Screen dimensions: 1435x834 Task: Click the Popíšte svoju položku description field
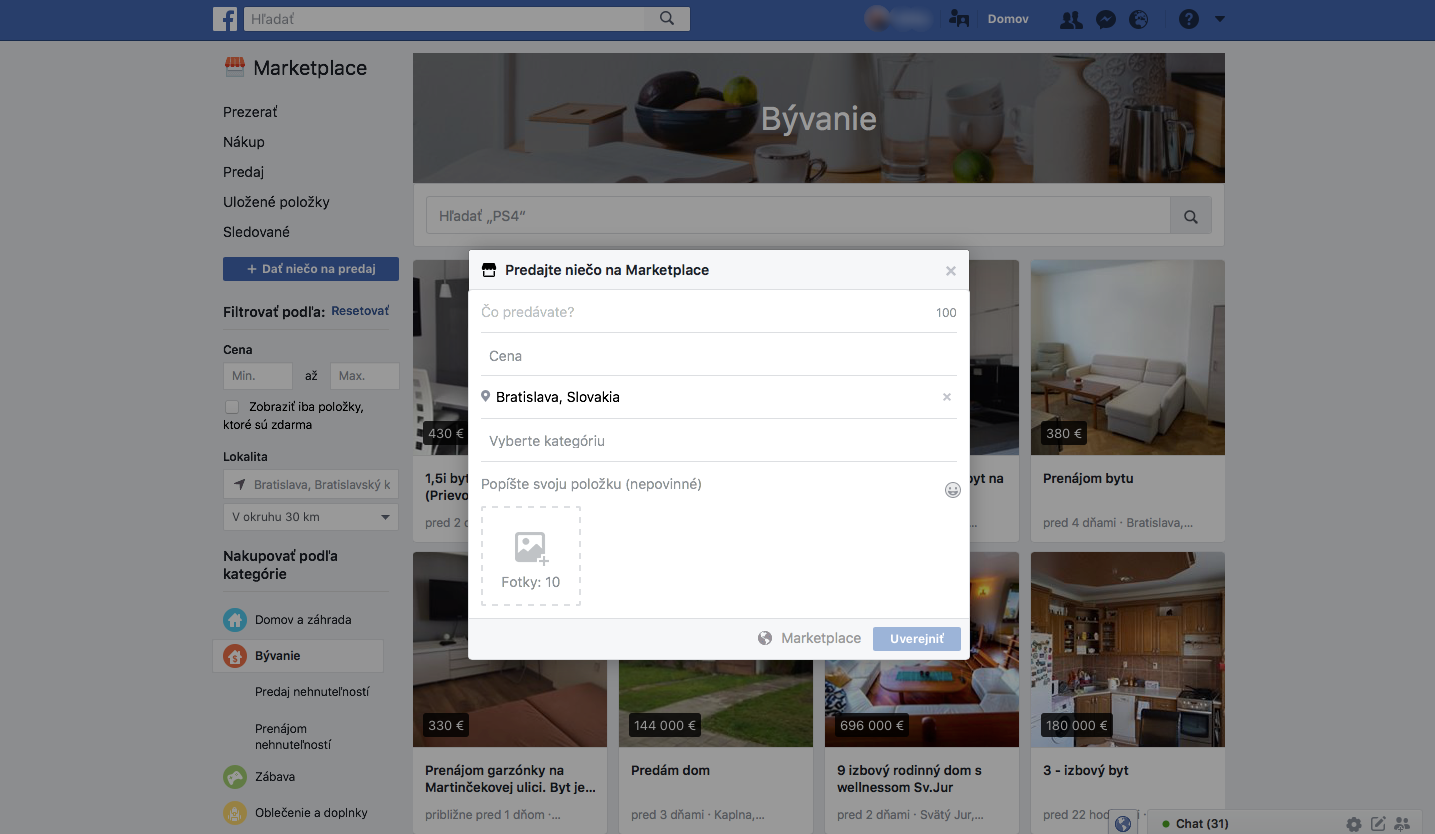click(711, 484)
